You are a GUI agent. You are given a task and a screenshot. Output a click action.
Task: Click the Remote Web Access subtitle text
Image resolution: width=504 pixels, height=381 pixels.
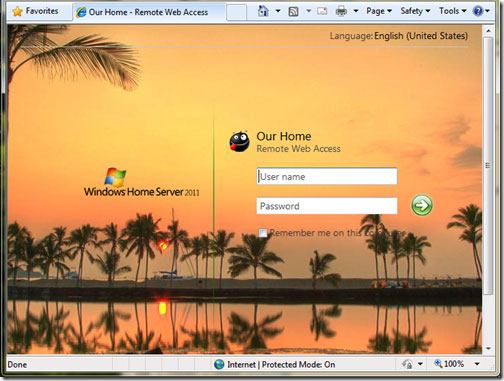298,149
